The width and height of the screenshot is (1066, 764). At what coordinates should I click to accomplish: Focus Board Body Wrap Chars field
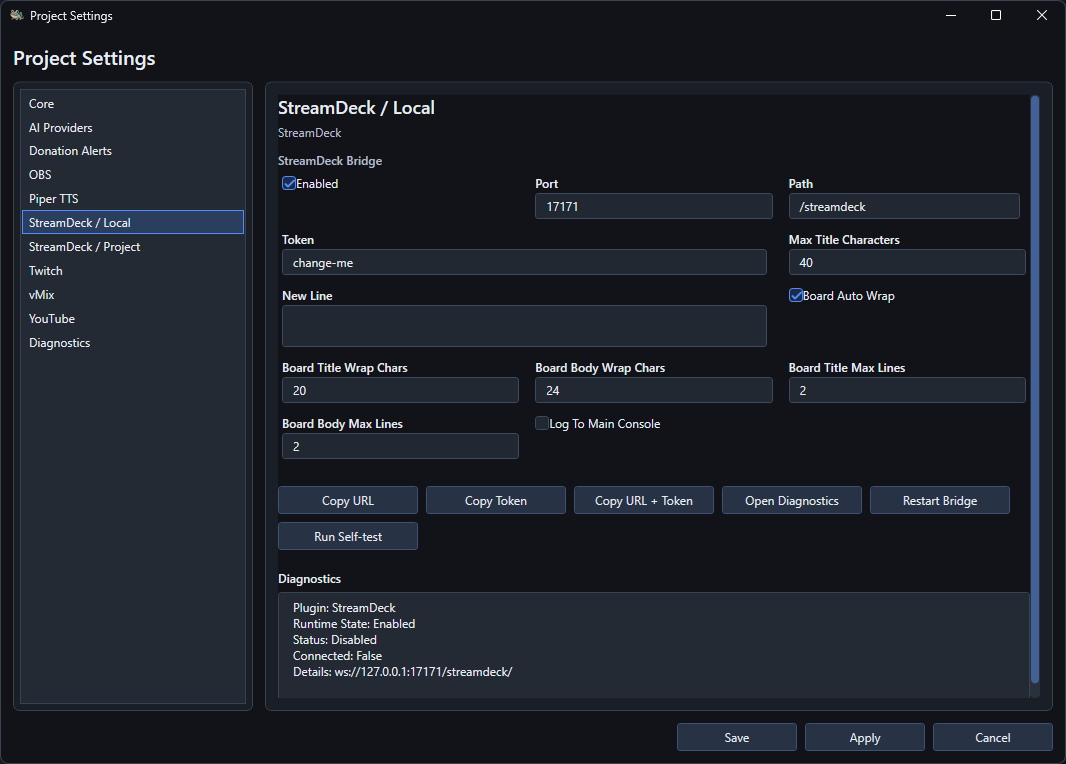click(x=653, y=390)
